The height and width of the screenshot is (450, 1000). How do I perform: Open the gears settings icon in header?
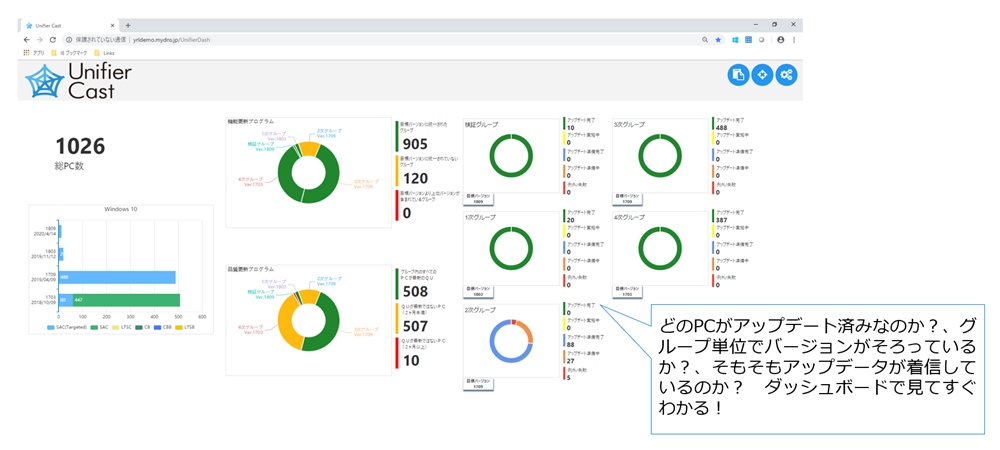(786, 75)
